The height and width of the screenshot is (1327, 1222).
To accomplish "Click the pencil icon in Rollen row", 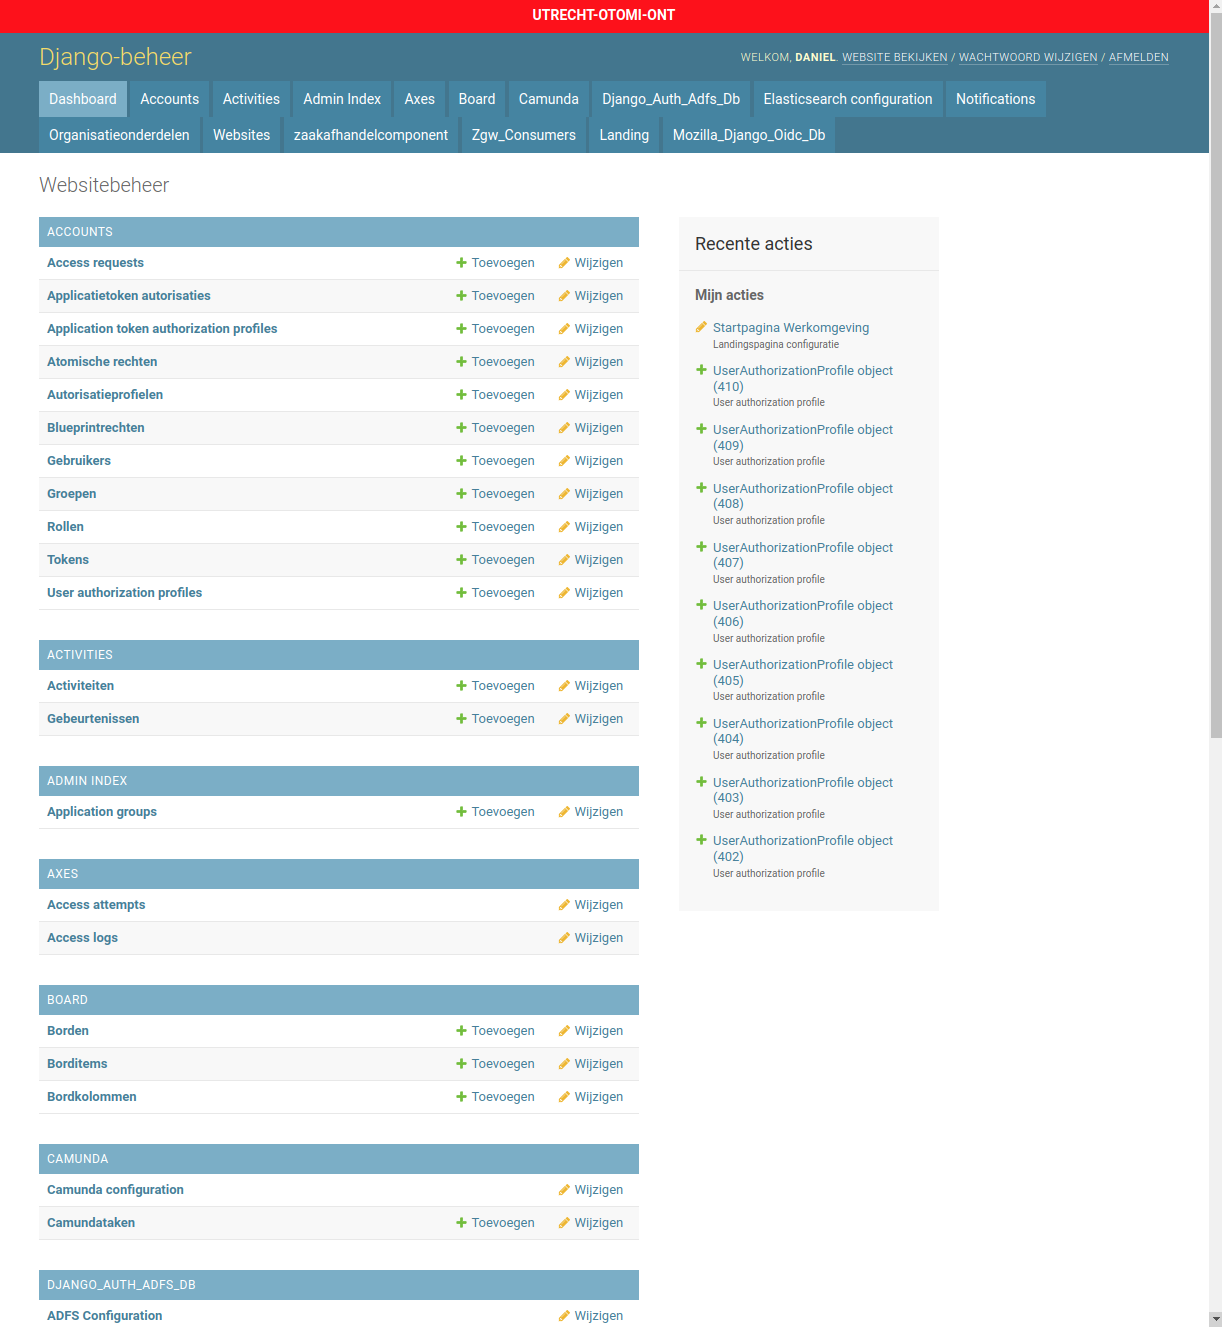I will 564,527.
